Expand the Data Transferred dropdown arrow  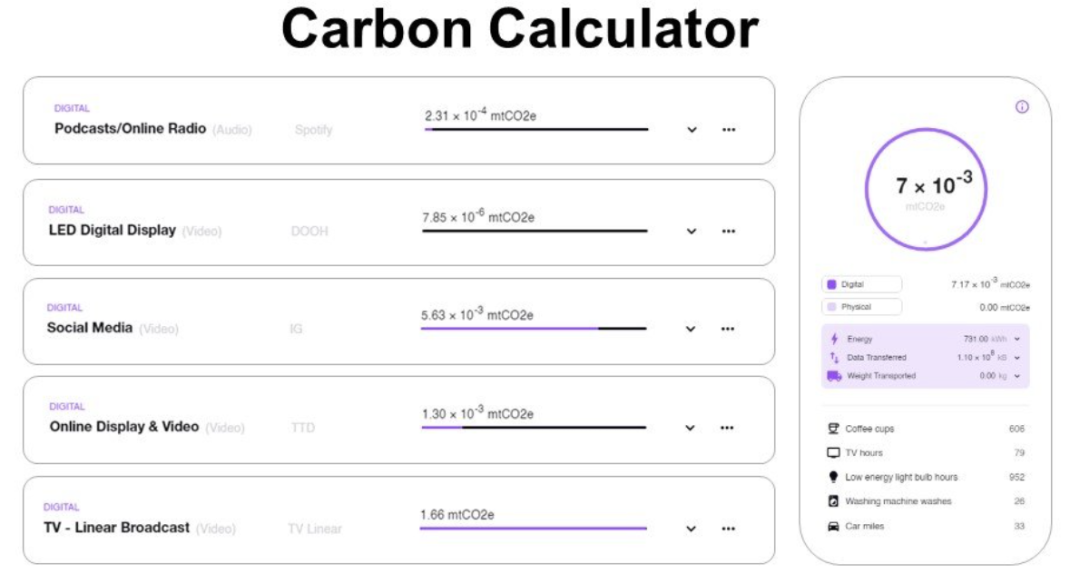(x=1017, y=357)
